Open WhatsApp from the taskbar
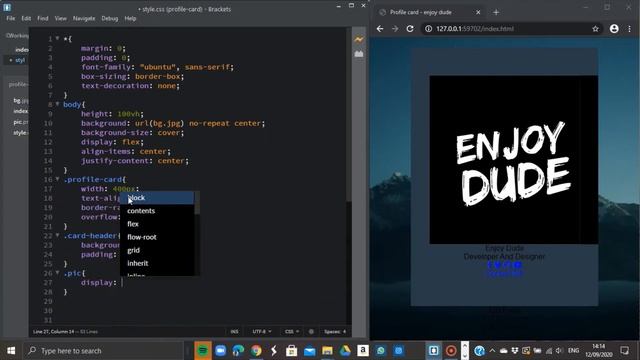The image size is (640, 360). 380,351
